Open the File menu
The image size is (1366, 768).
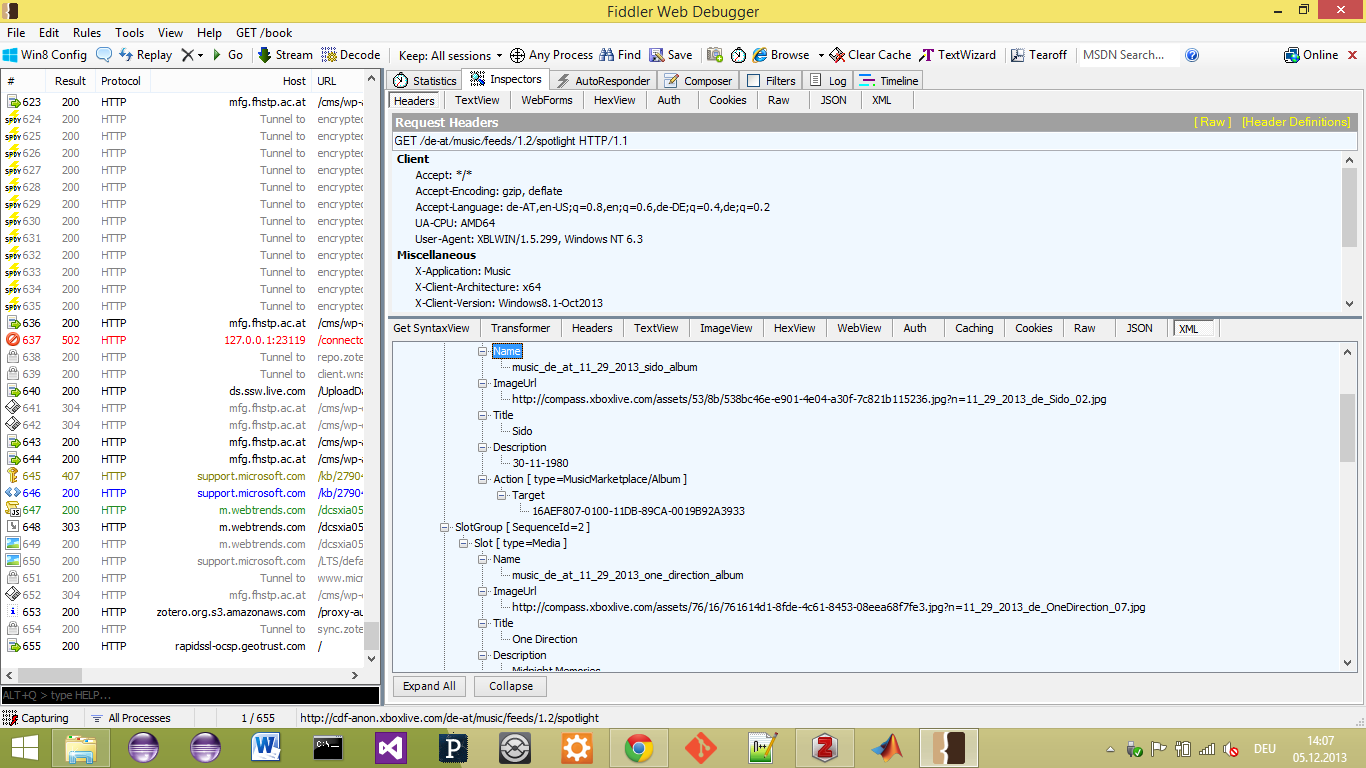(16, 33)
